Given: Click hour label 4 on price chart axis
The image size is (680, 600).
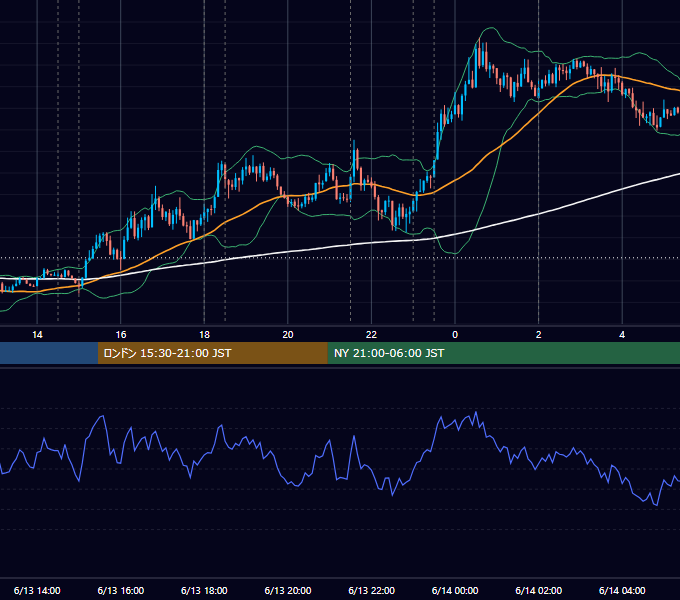Looking at the screenshot, I should (x=622, y=335).
